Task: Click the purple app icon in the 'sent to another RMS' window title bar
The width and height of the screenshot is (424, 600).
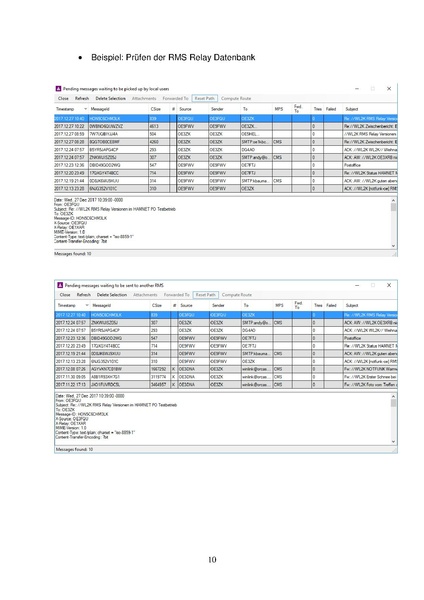Action: tap(60, 285)
